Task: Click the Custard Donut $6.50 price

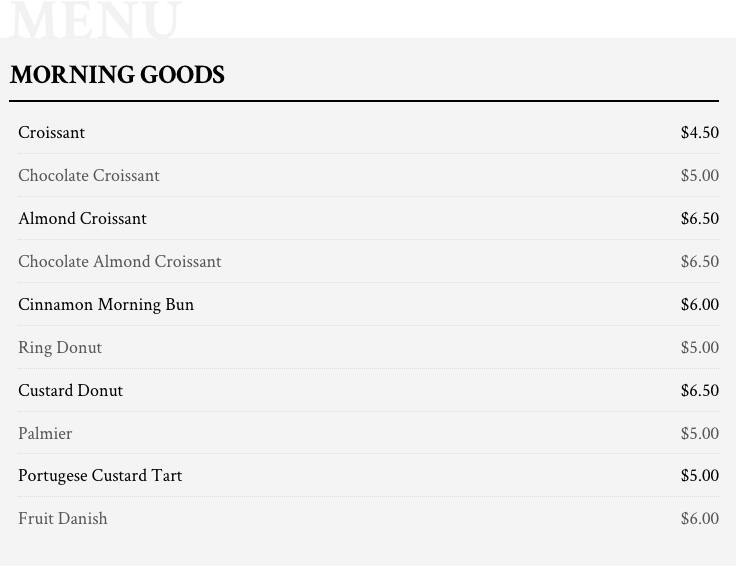Action: (700, 391)
